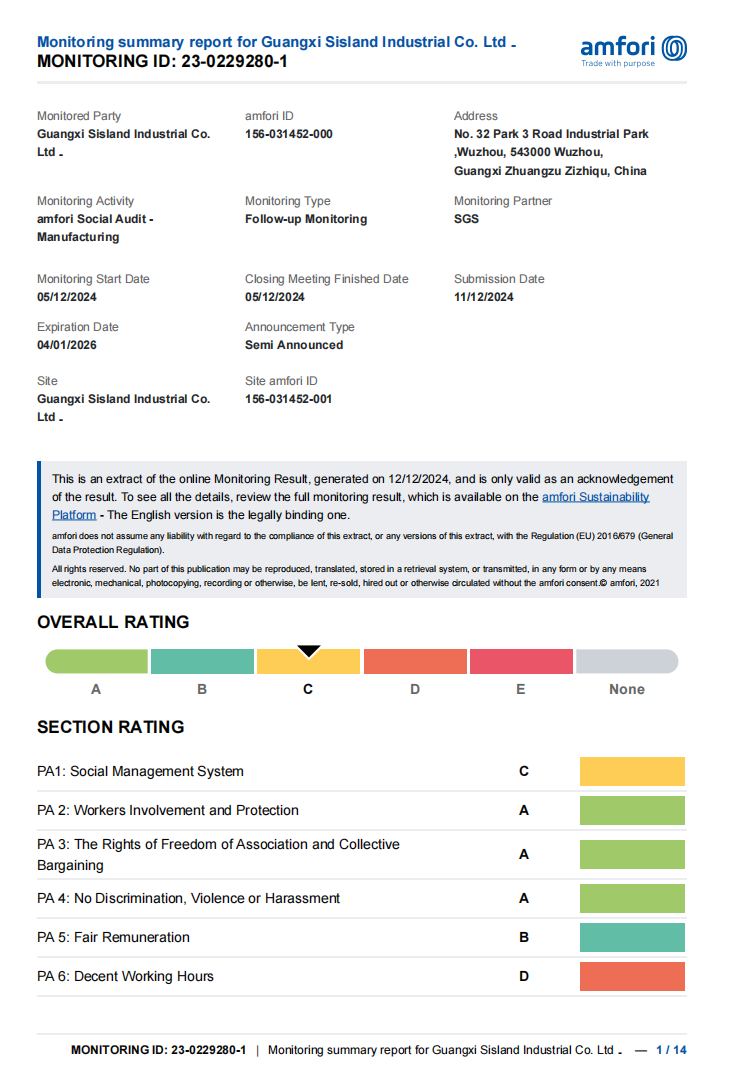Click PA 5: Fair Remuneration label
The height and width of the screenshot is (1071, 744).
point(113,937)
